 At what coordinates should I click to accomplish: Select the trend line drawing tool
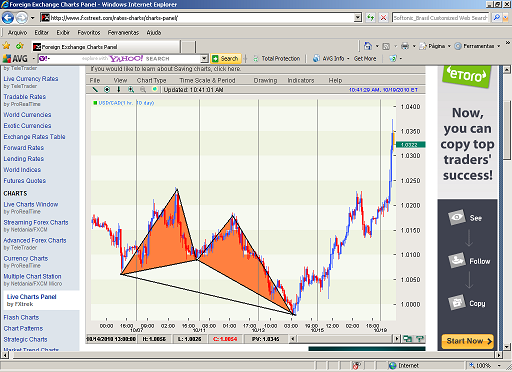pos(95,90)
